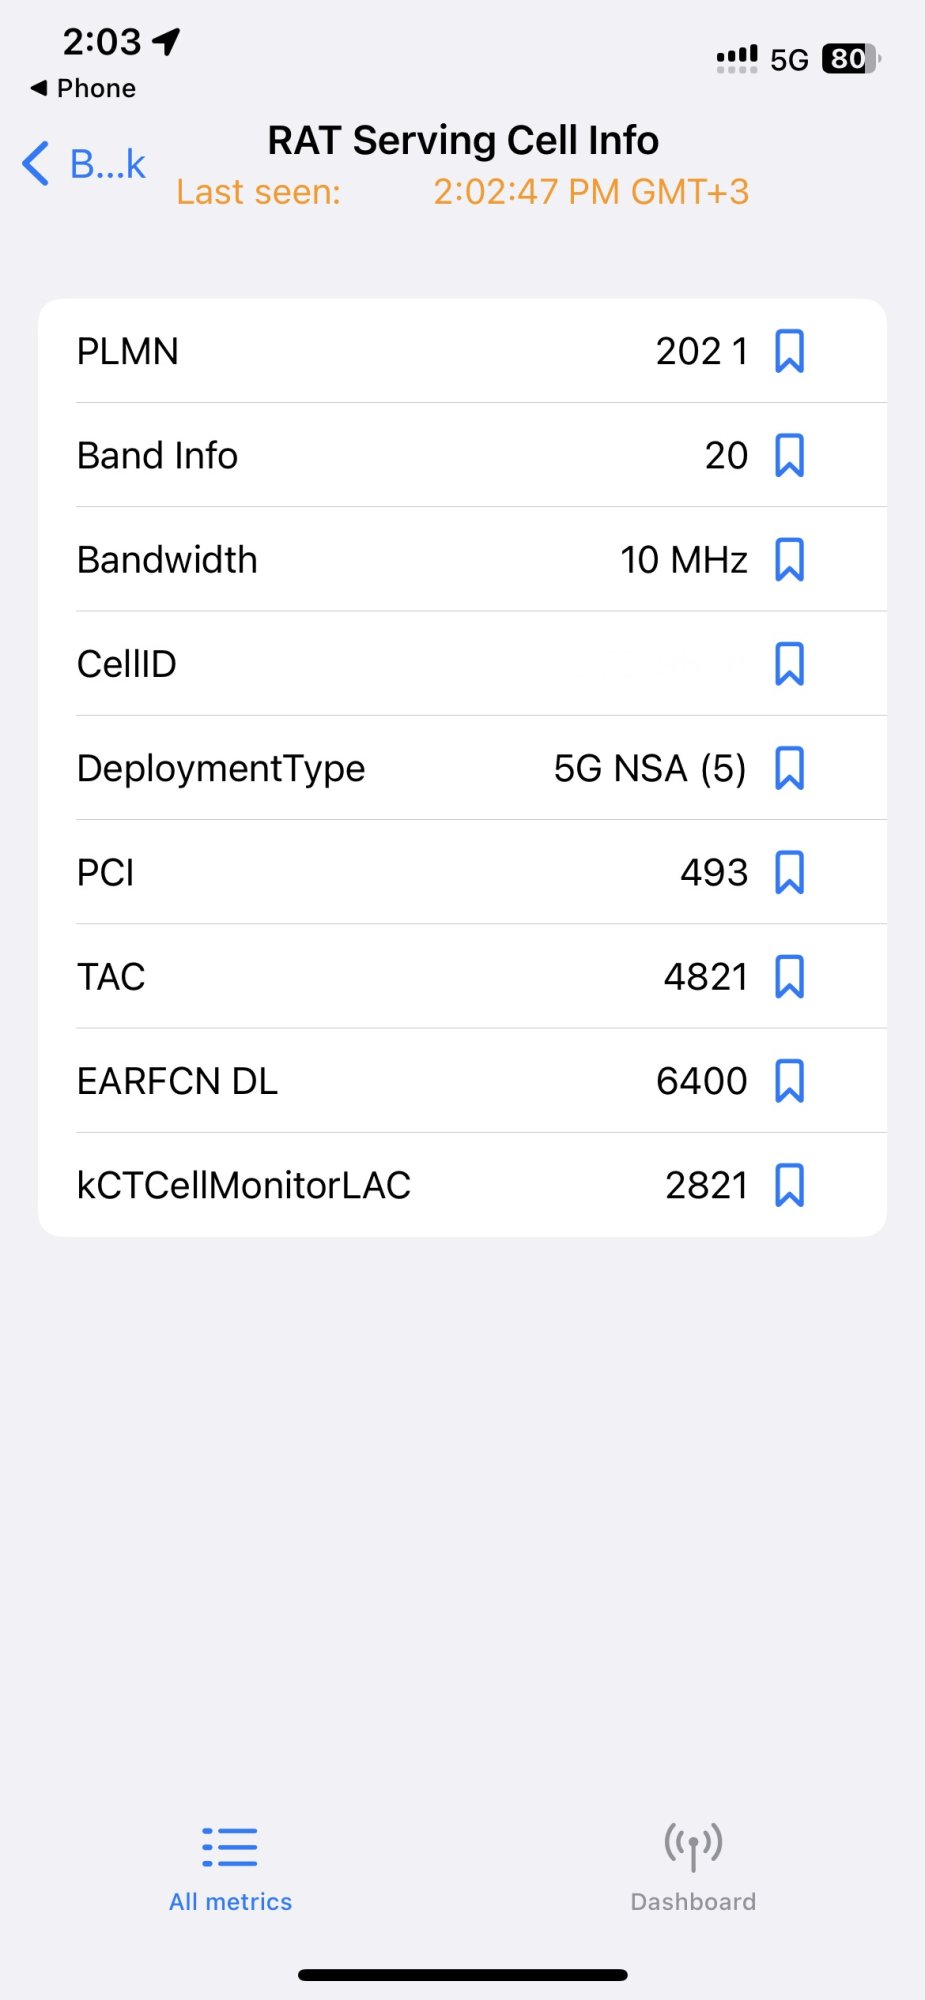Bookmark the PLMN metric
Viewport: 925px width, 2000px height.
coord(789,352)
